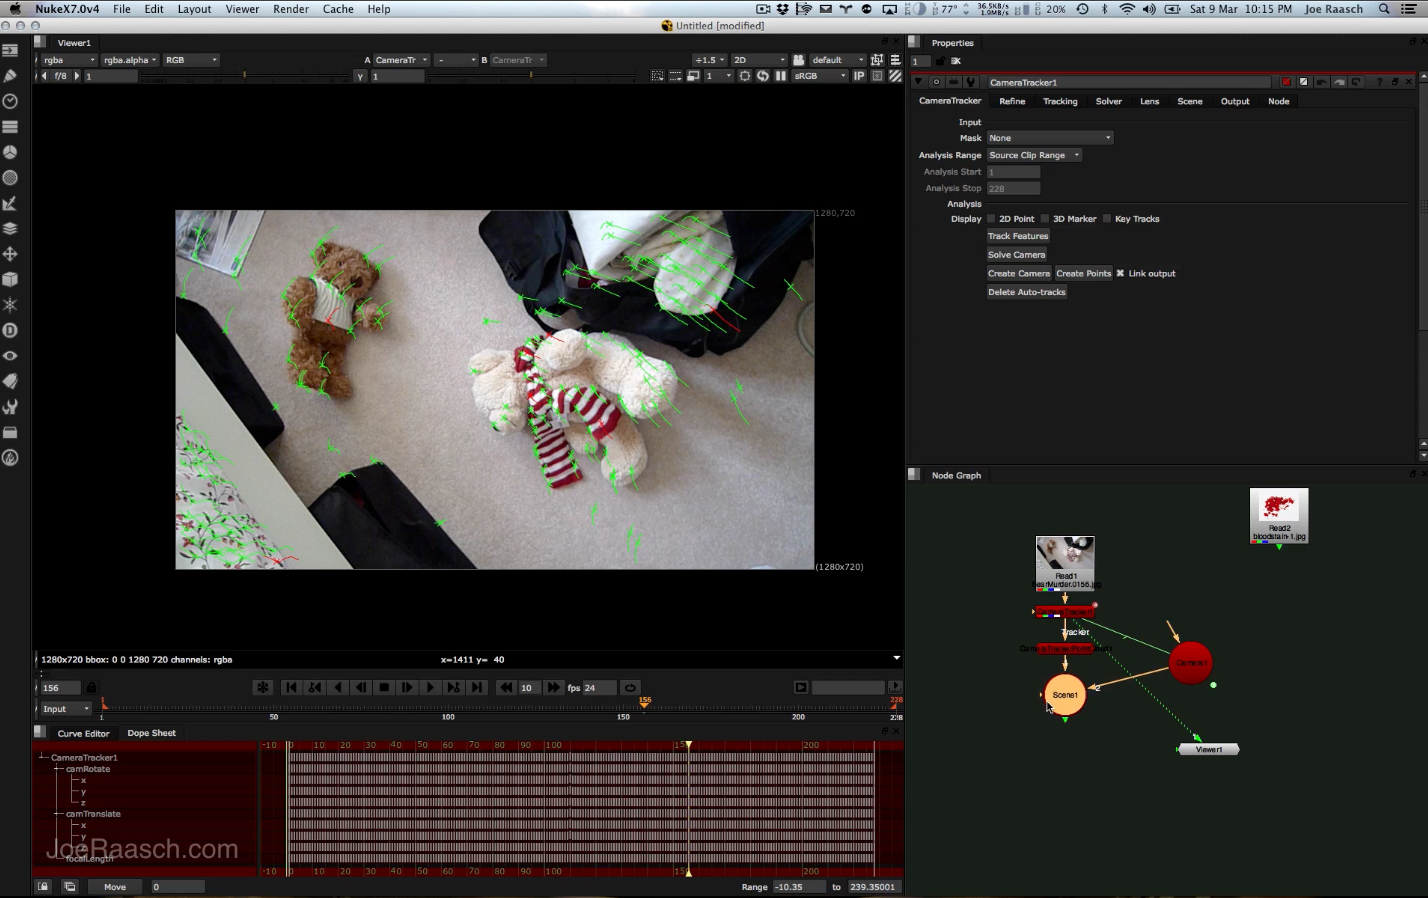1428x898 pixels.
Task: Toggle the loop playback mode button
Action: coord(630,688)
